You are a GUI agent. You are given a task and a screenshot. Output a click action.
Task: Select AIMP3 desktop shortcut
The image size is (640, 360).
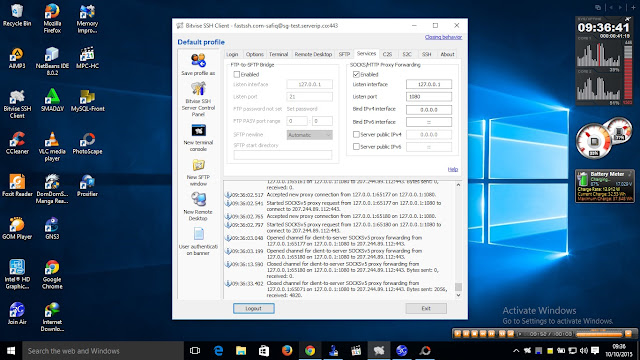17,58
